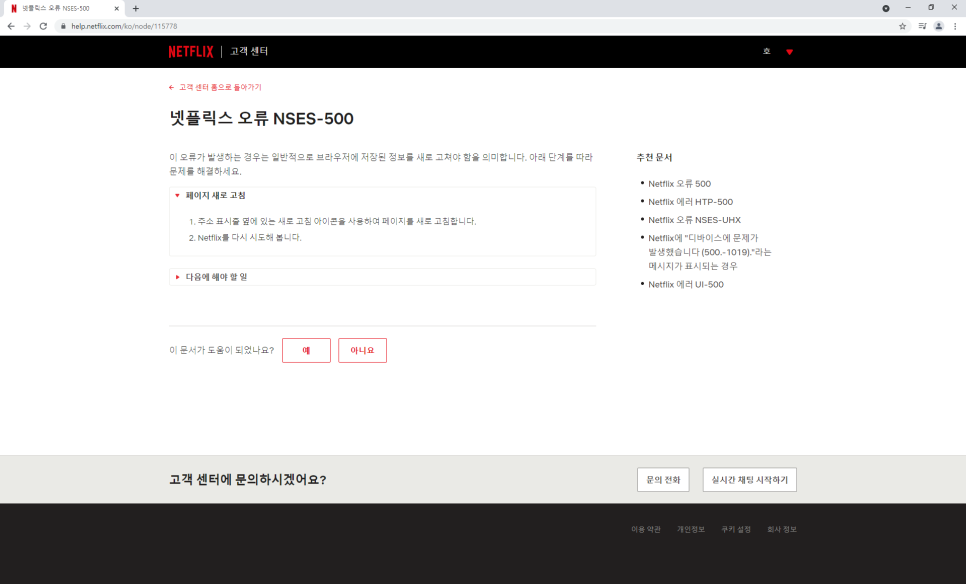Image resolution: width=966 pixels, height=584 pixels.
Task: Open the 쿠키 설정 footer link
Action: (x=736, y=530)
